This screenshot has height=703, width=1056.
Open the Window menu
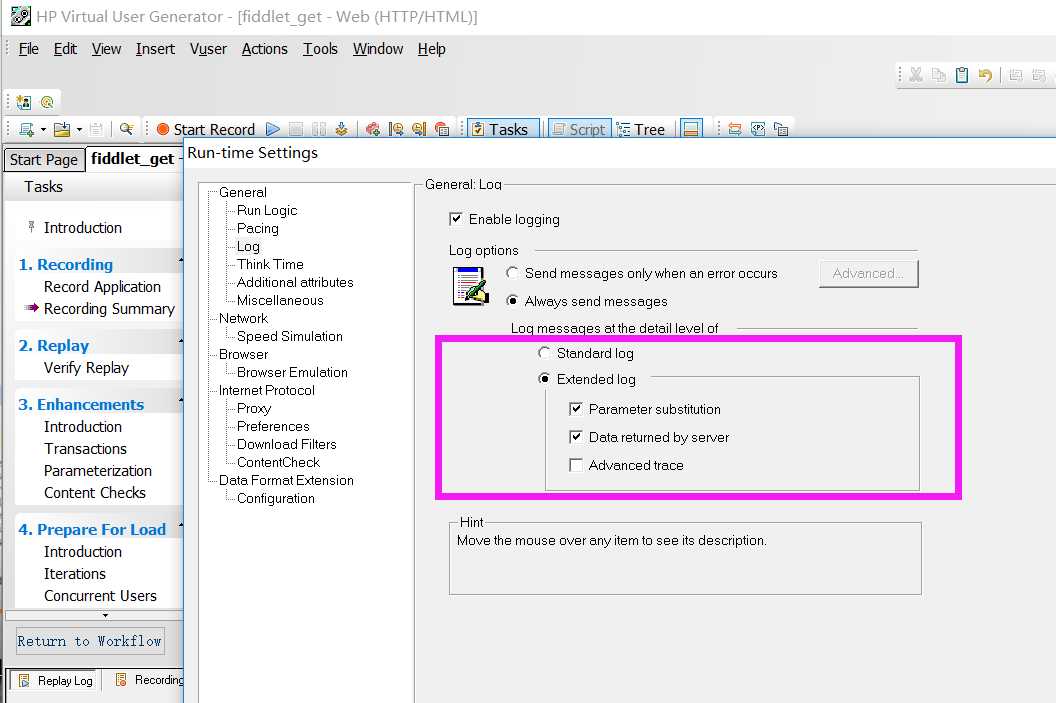coord(378,48)
